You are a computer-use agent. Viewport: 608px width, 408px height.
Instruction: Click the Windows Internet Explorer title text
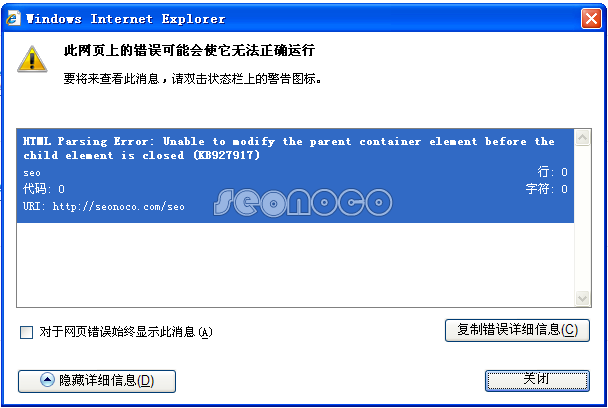tap(125, 19)
